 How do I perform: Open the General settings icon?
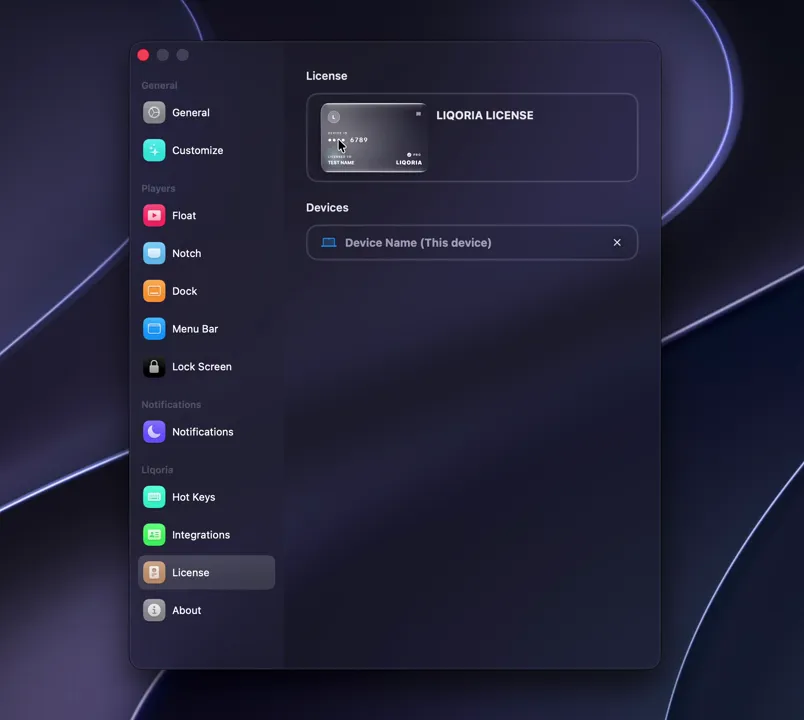154,113
